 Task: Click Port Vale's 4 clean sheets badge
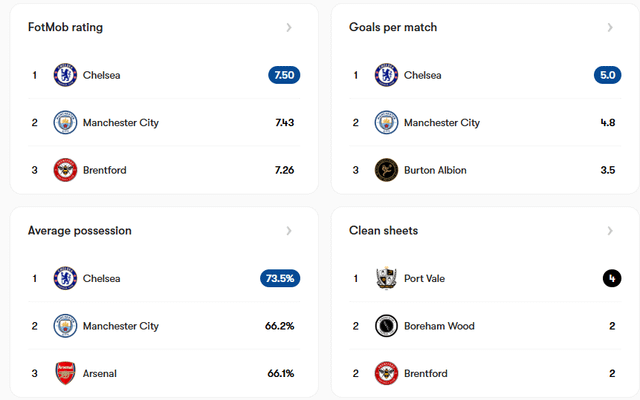[612, 278]
